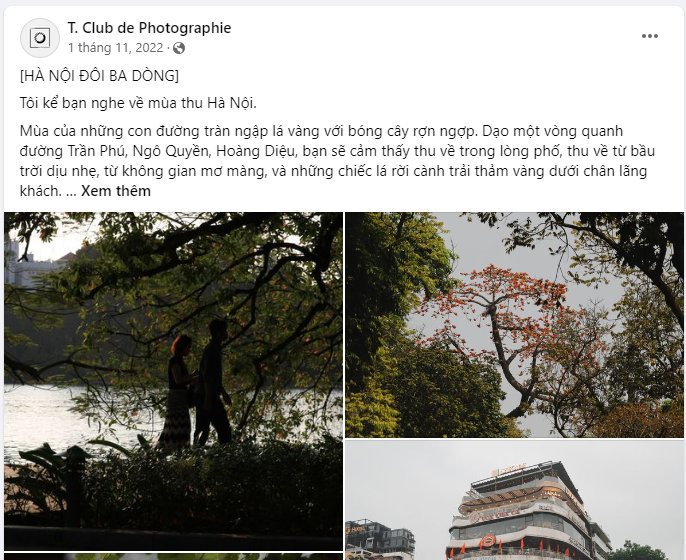Expand the post text with Xem thêm

coord(116,191)
